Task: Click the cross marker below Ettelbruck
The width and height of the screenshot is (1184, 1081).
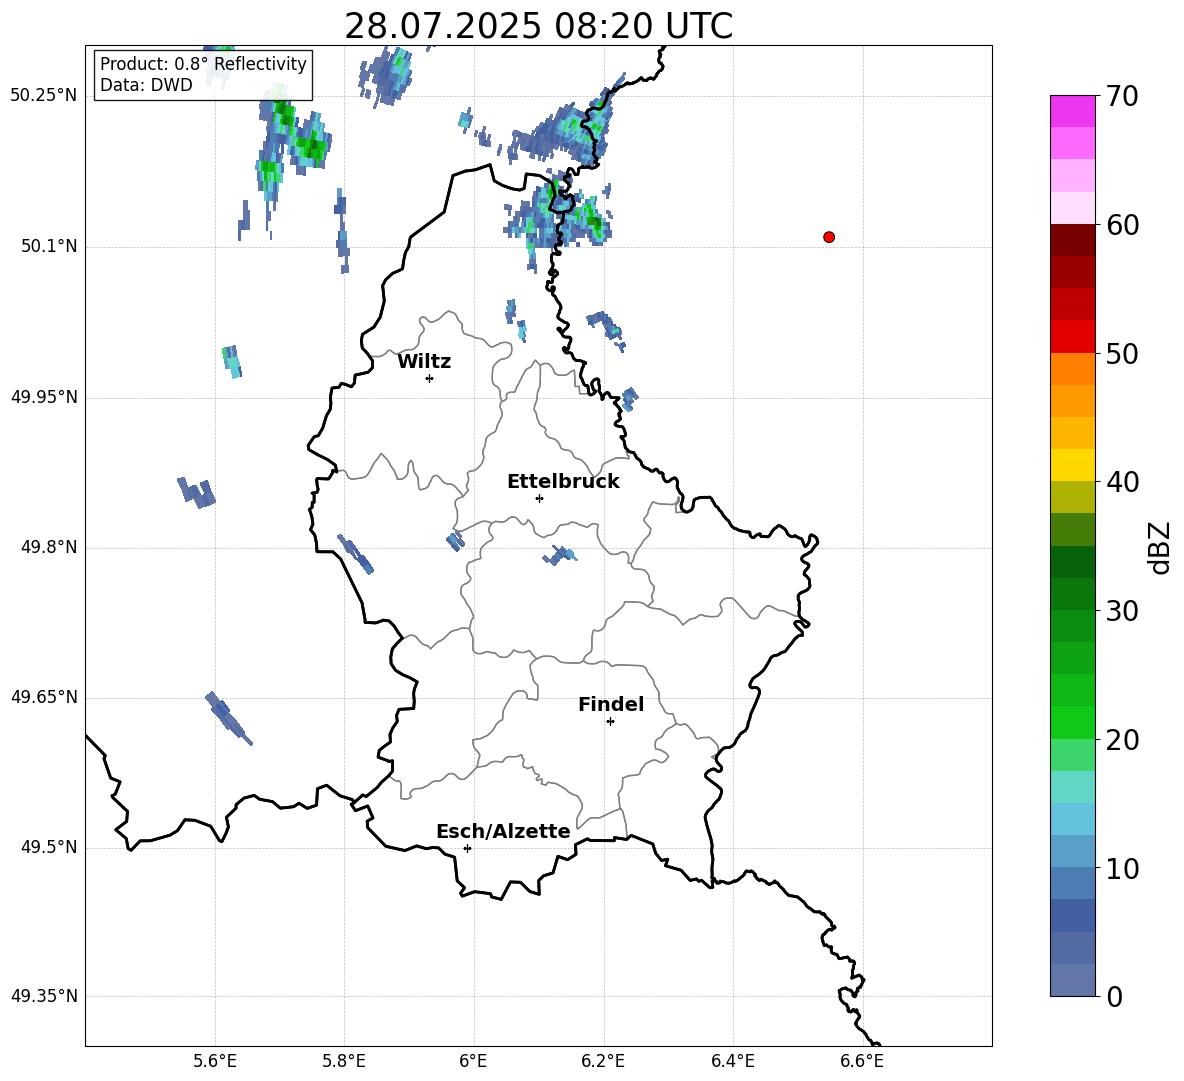Action: click(539, 498)
